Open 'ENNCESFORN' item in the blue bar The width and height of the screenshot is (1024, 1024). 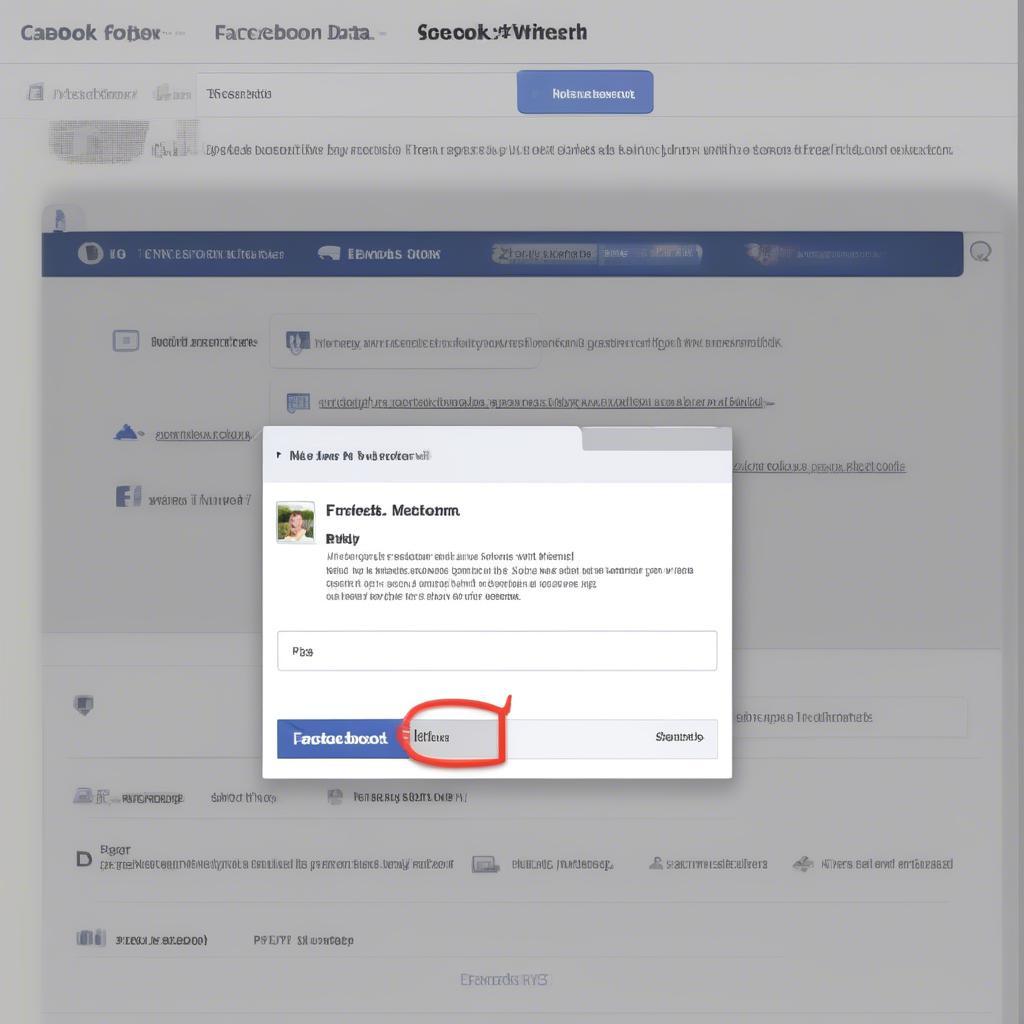[x=211, y=254]
